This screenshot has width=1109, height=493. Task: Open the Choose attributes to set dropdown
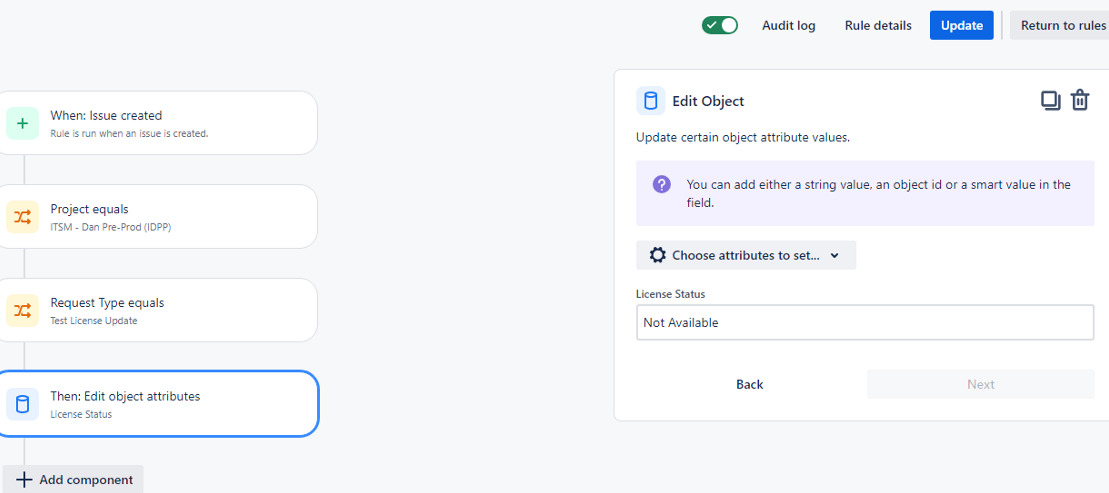point(746,255)
